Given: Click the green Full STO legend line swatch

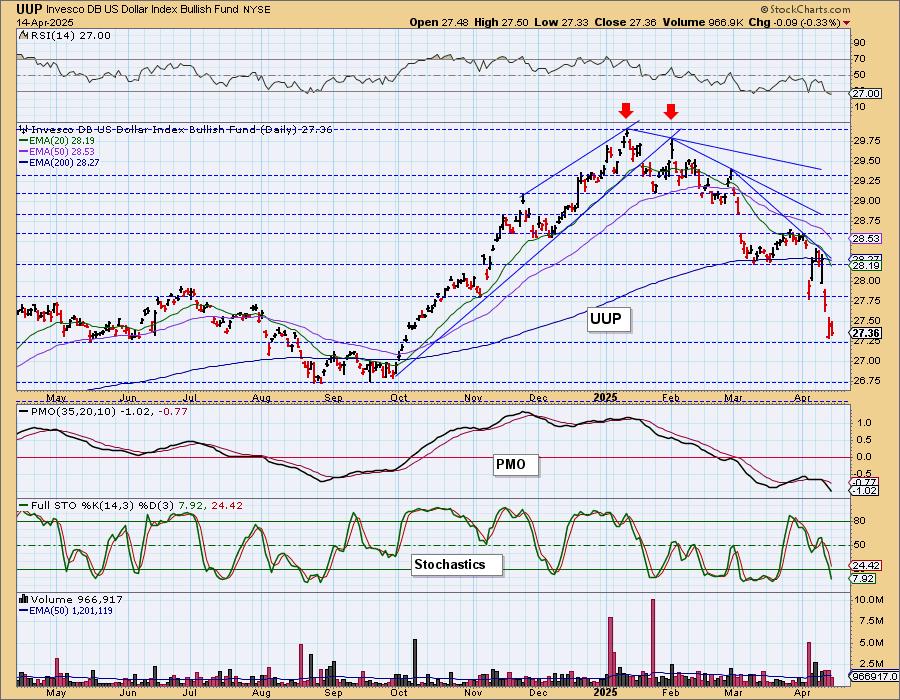Looking at the screenshot, I should coord(24,505).
